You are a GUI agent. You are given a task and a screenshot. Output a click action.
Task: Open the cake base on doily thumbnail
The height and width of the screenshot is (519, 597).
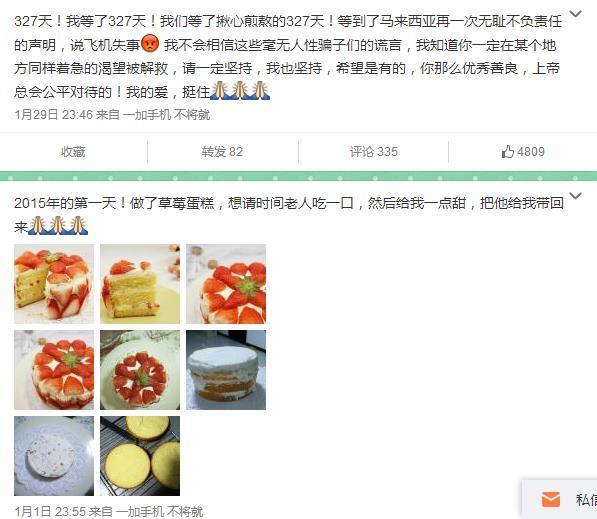(x=54, y=456)
